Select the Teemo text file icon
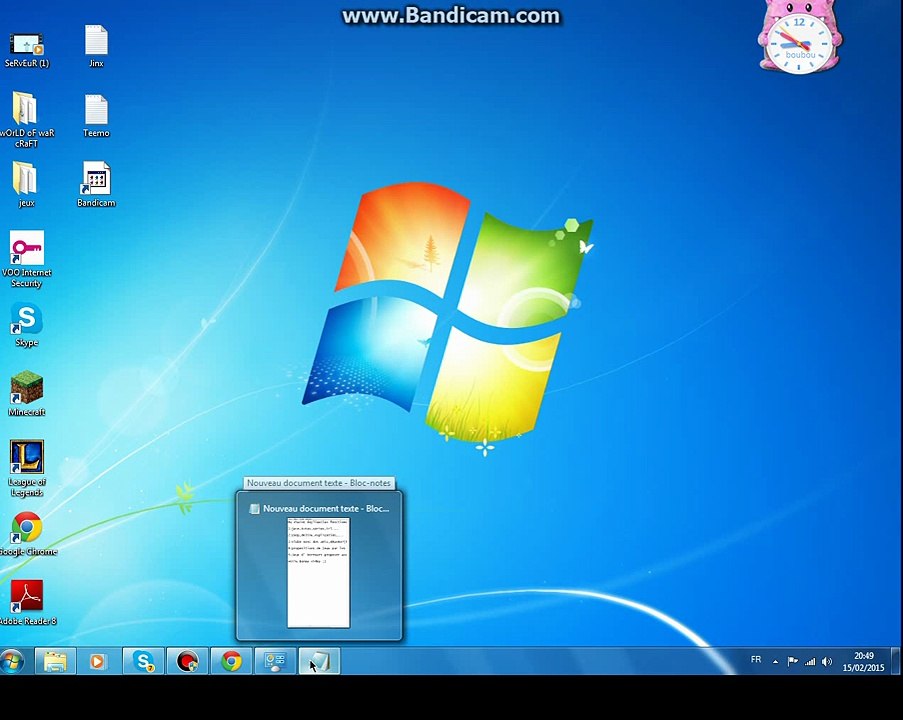 96,116
